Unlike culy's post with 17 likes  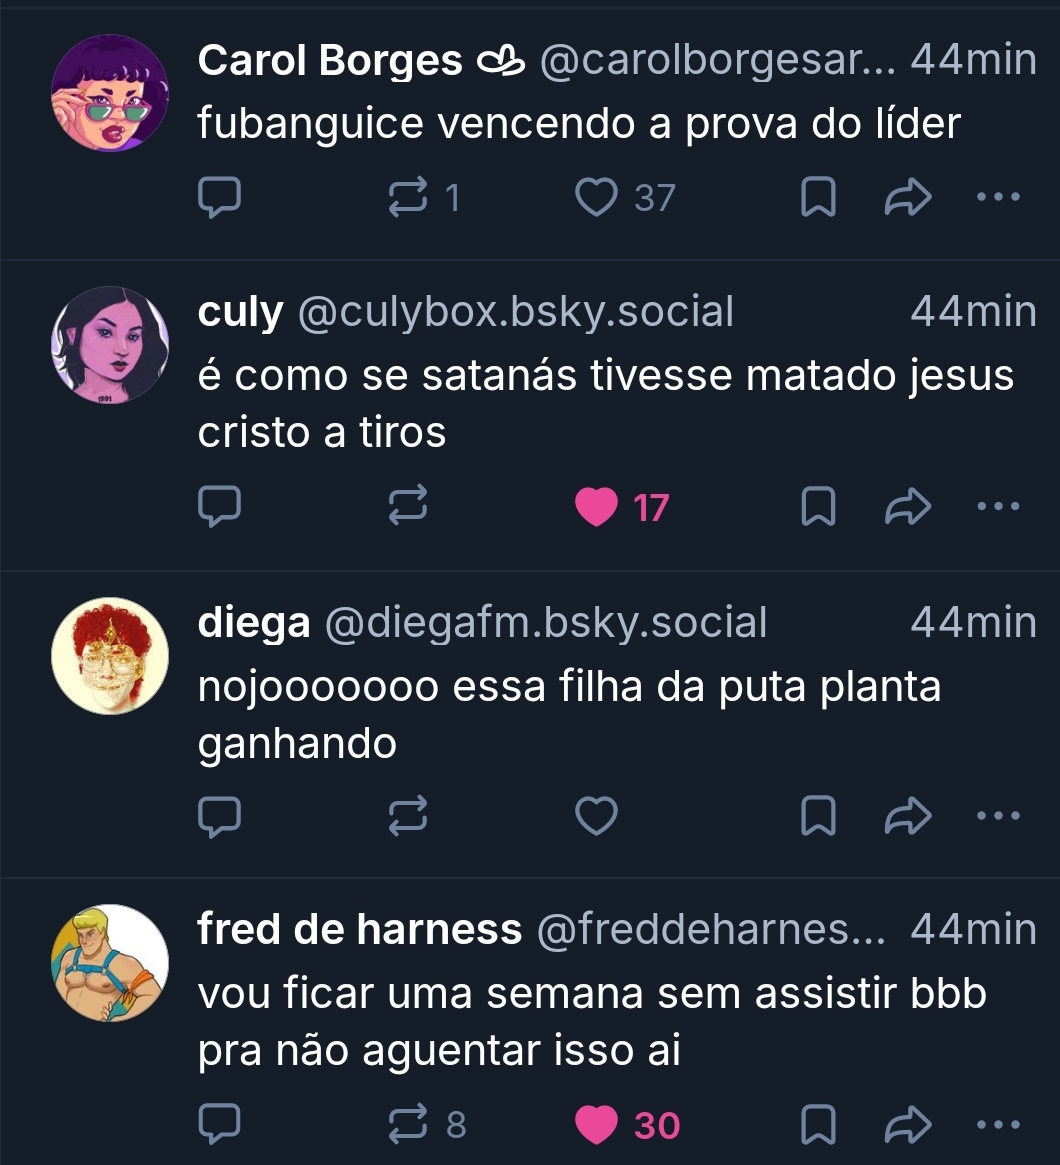click(x=596, y=507)
